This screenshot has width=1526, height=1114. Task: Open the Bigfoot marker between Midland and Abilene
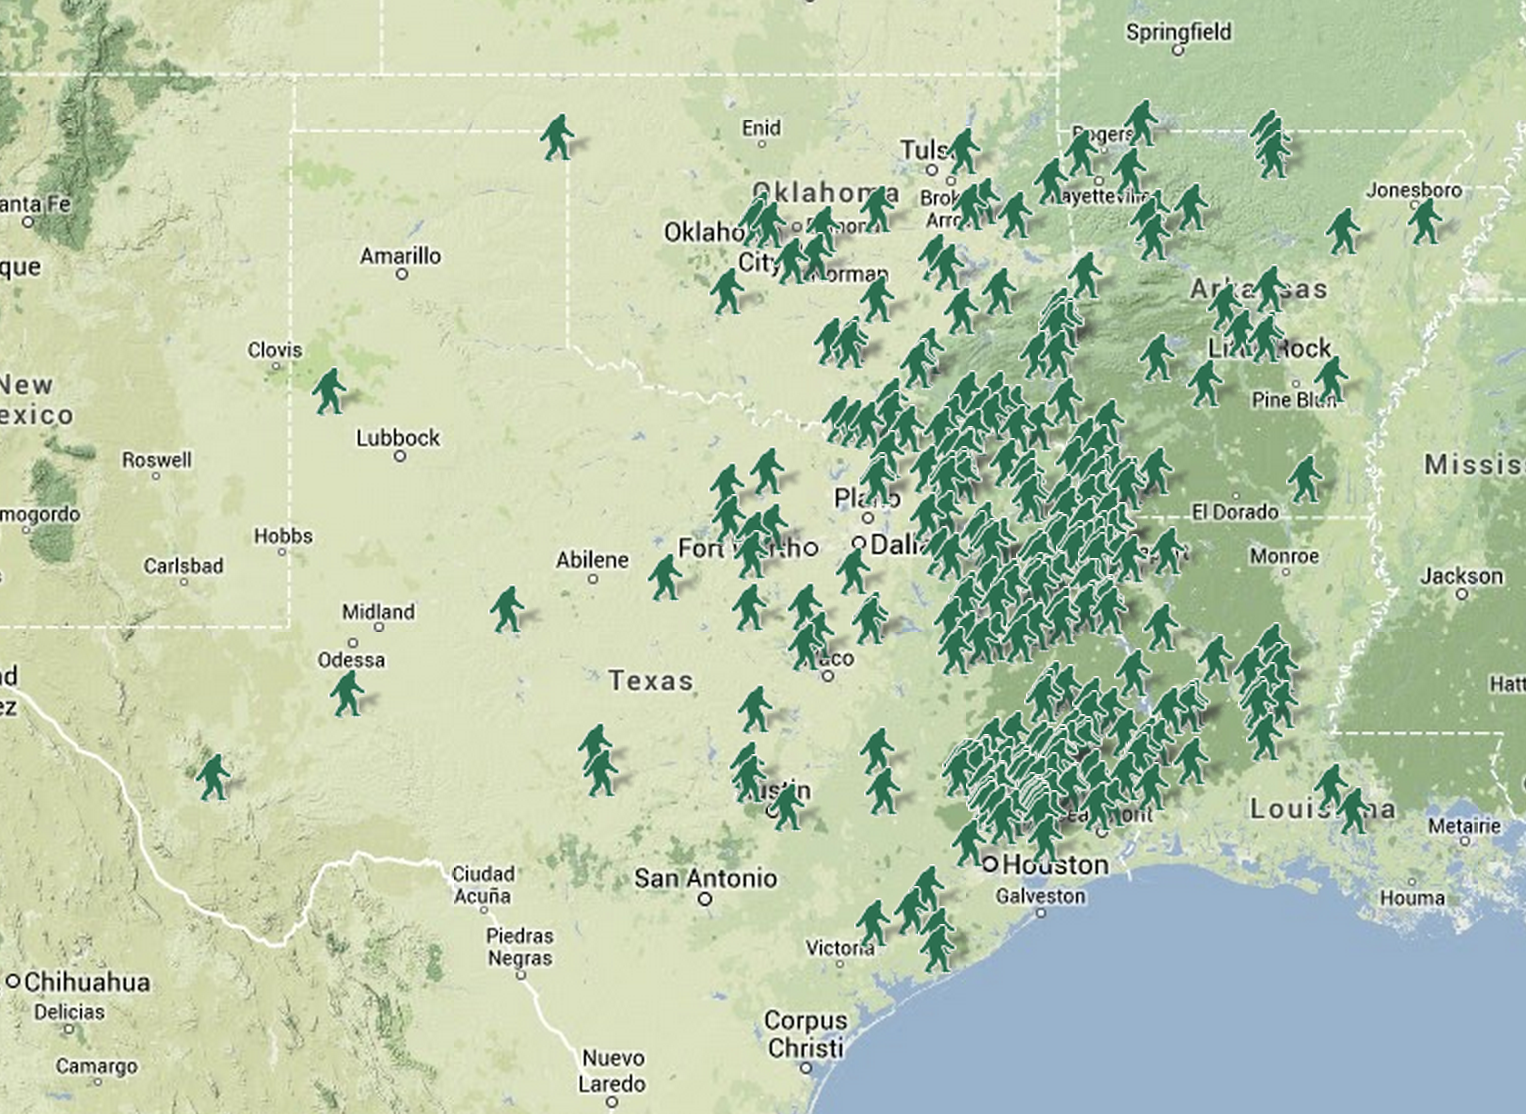point(507,609)
